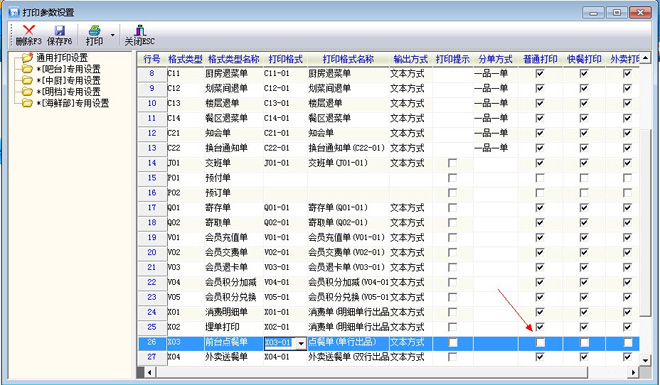Click the 打印格式名称 column header
660x385 pixels.
click(348, 59)
